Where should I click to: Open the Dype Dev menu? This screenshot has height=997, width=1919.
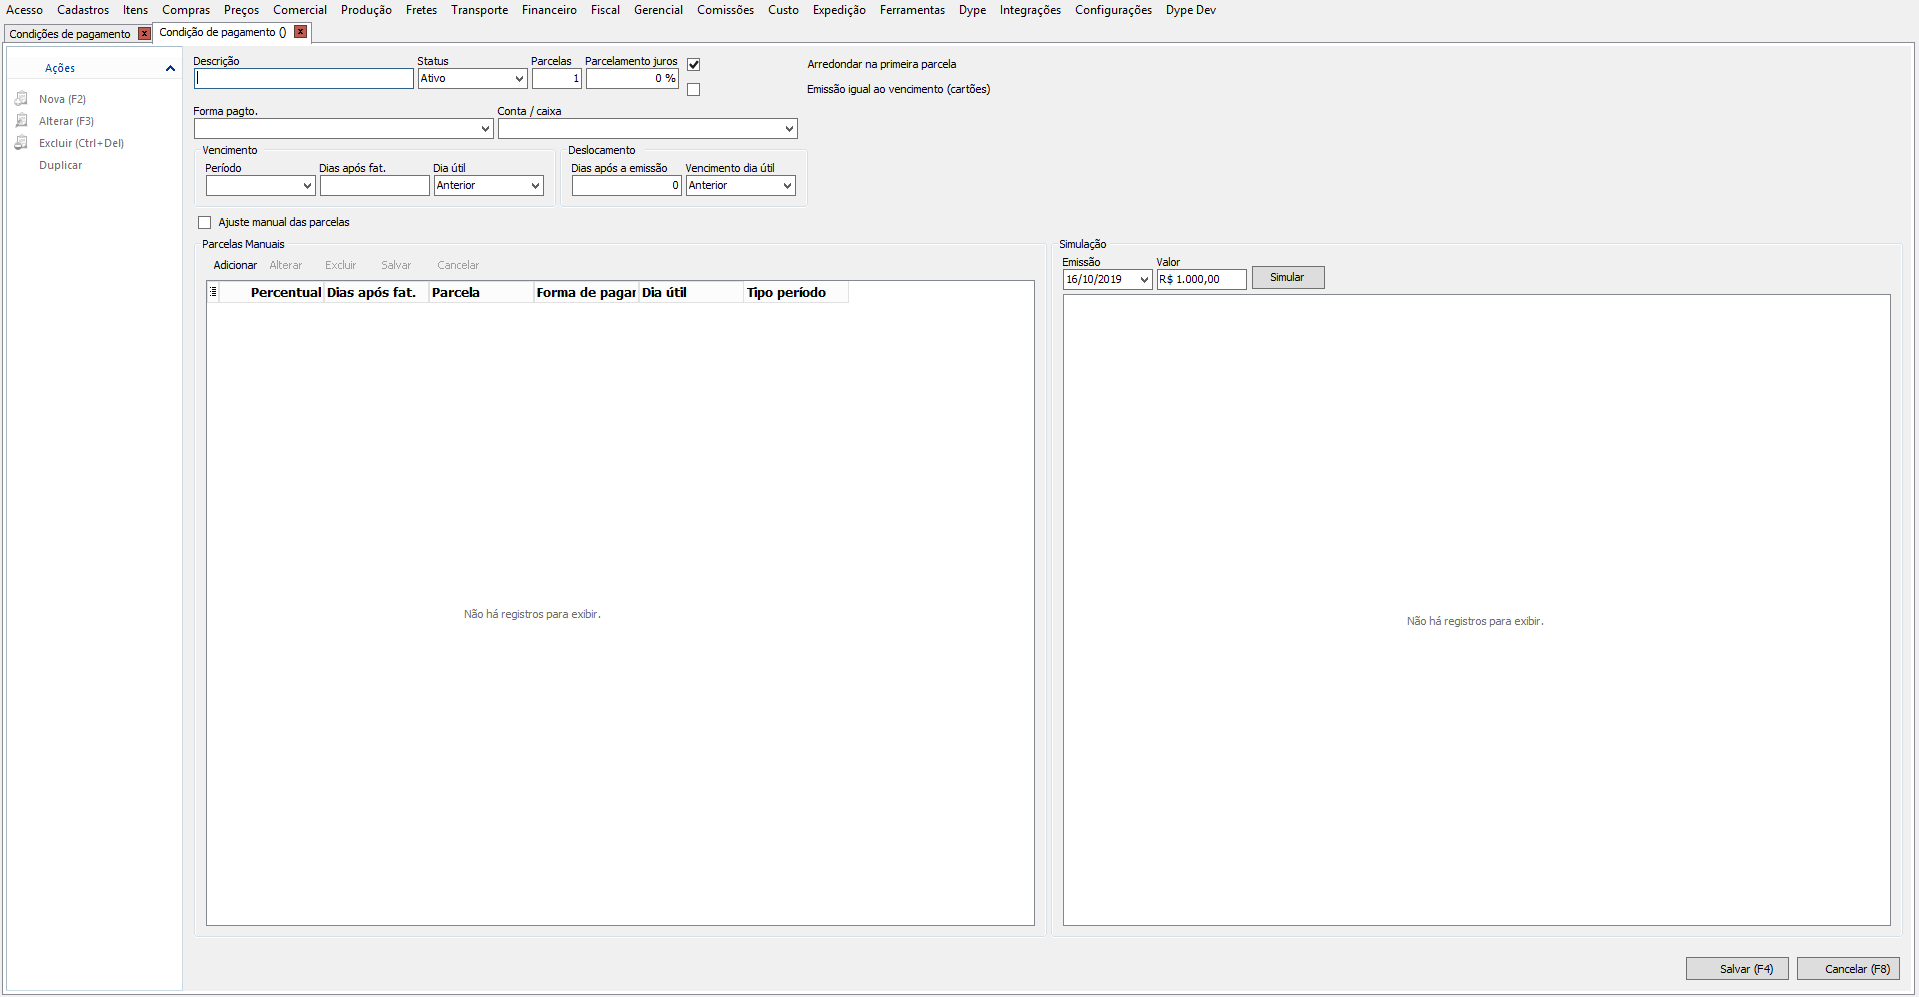pos(1190,10)
